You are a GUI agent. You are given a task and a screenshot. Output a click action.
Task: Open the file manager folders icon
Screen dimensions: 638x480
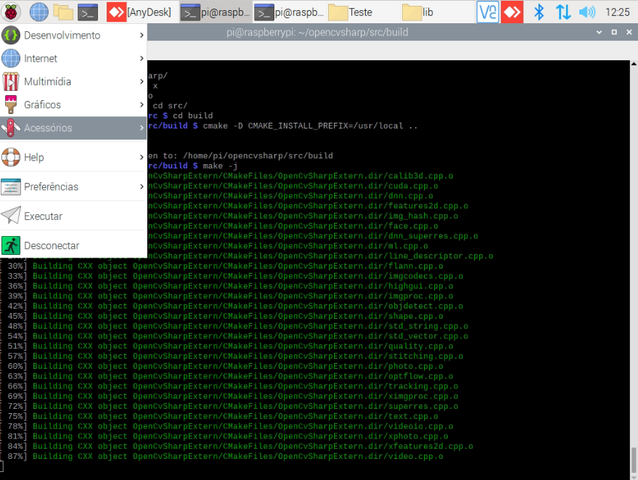click(63, 12)
